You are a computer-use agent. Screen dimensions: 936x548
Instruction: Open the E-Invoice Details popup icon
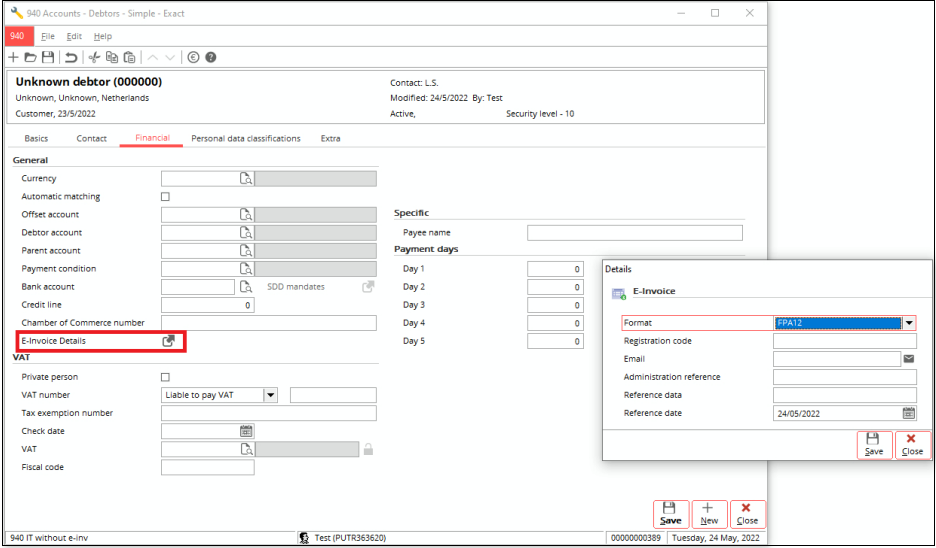[169, 341]
